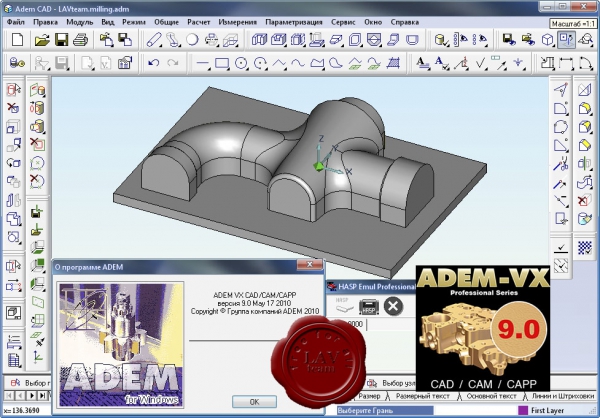Select the scissors trim tool in right toolbar
This screenshot has height=418, width=600.
pyautogui.click(x=561, y=165)
